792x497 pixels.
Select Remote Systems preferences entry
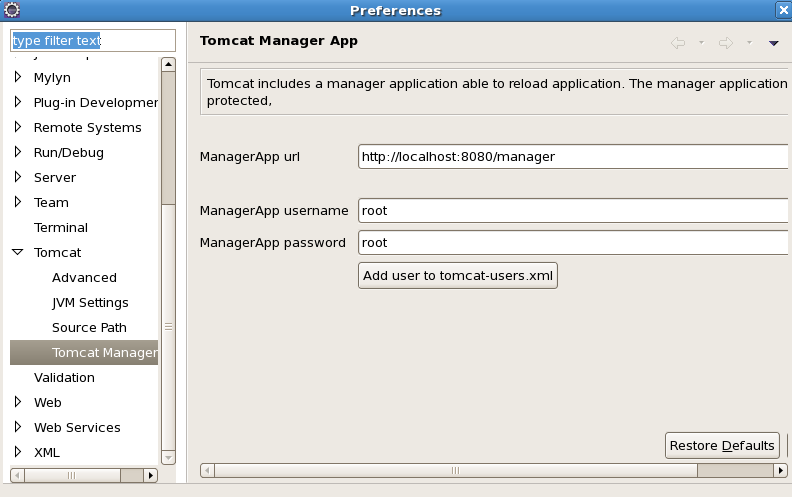point(87,127)
